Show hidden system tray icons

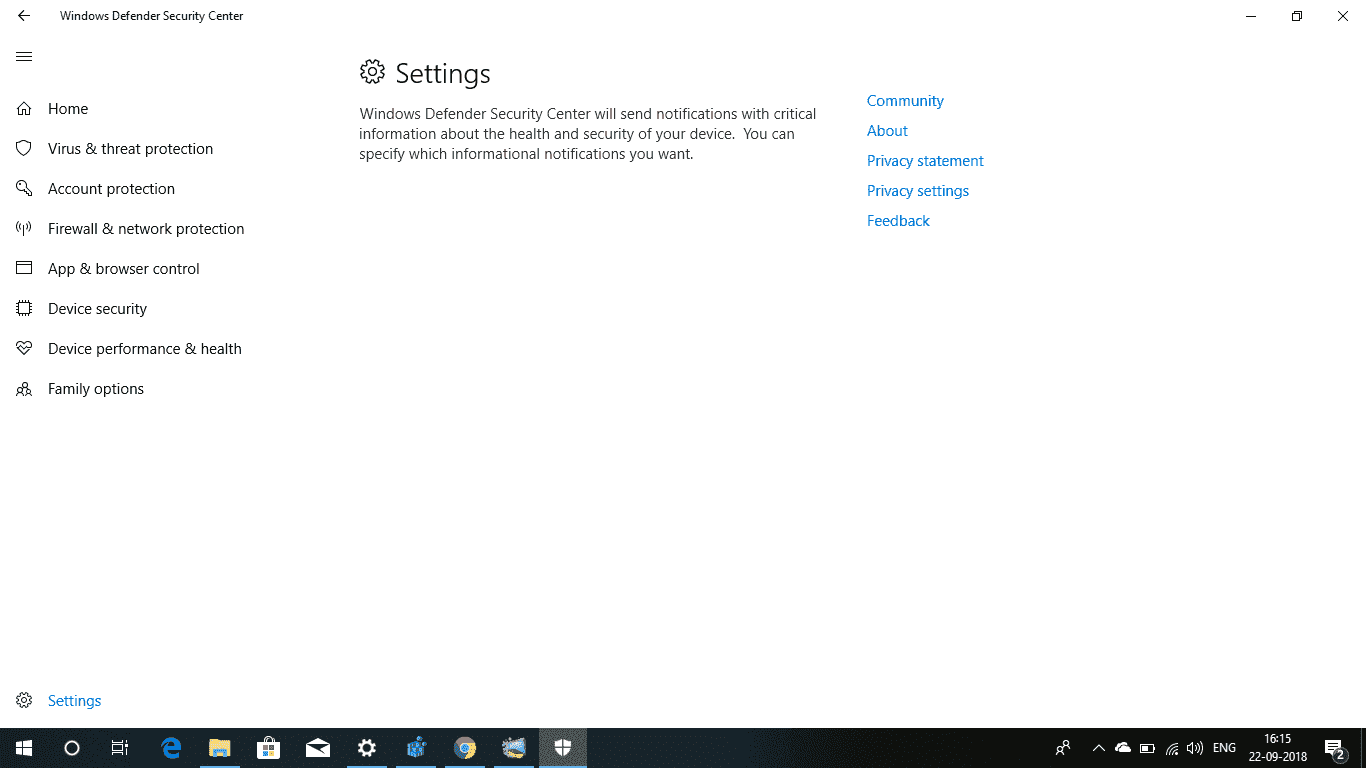point(1098,748)
